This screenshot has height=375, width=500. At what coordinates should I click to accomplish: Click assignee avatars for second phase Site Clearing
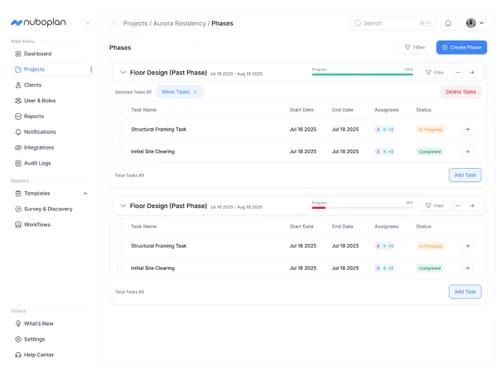[384, 268]
